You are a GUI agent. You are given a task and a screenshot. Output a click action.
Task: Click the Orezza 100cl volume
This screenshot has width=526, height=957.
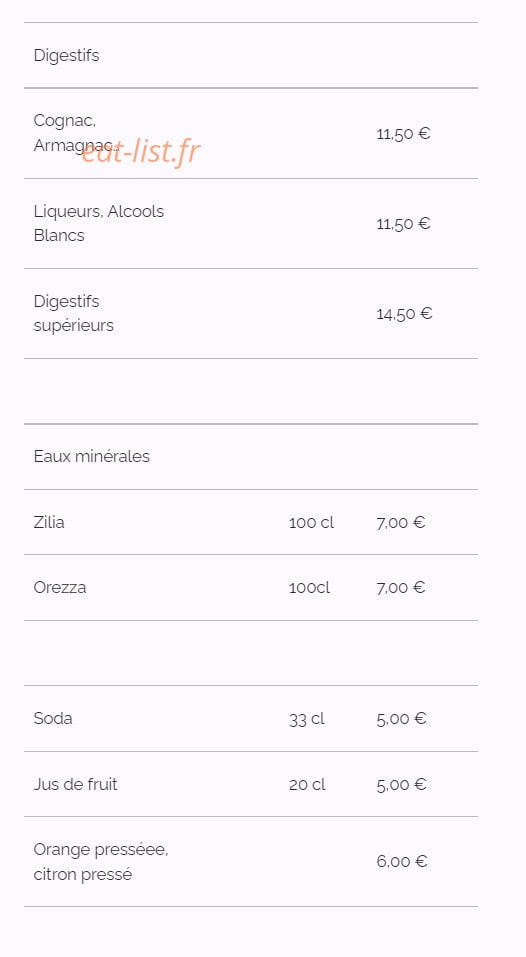click(309, 588)
